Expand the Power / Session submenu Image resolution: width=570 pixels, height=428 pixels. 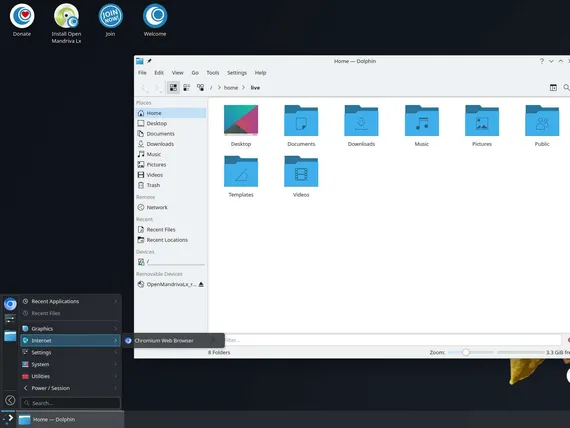click(x=70, y=388)
